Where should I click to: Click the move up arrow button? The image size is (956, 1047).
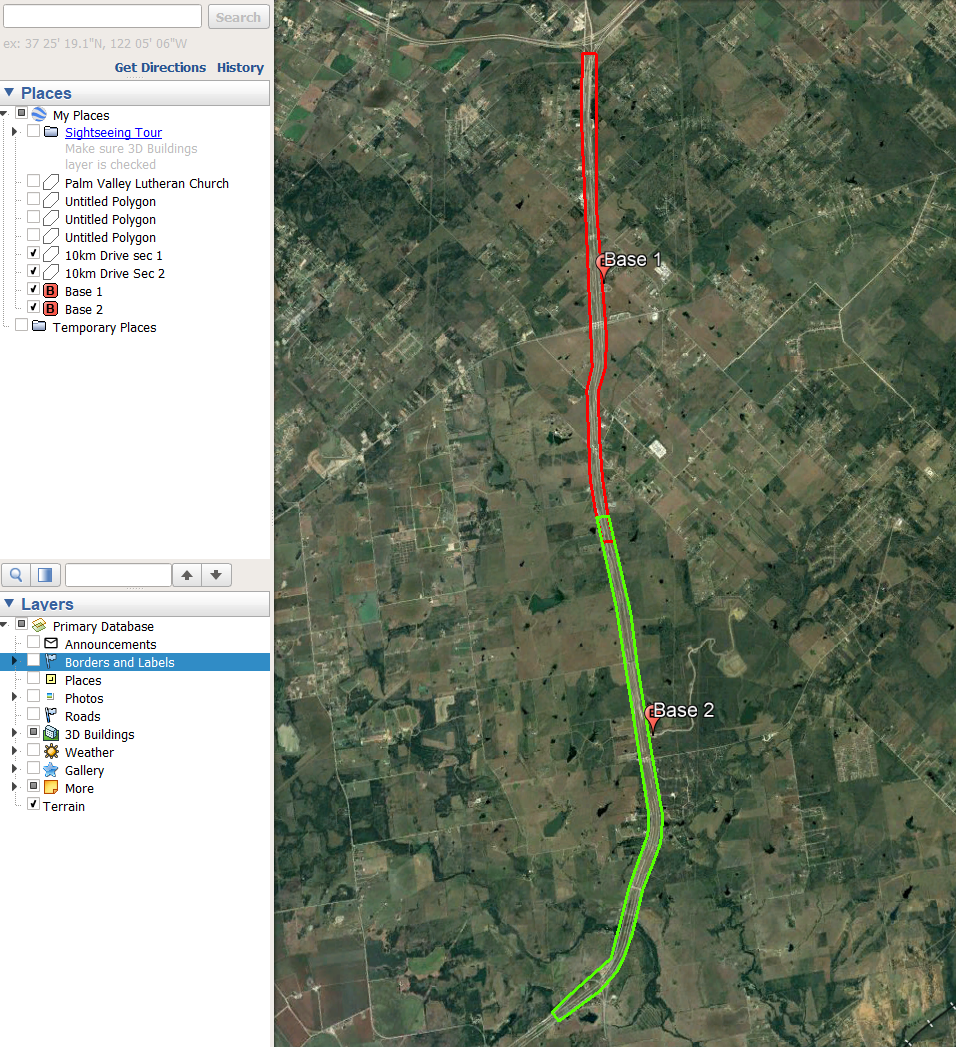[x=187, y=575]
